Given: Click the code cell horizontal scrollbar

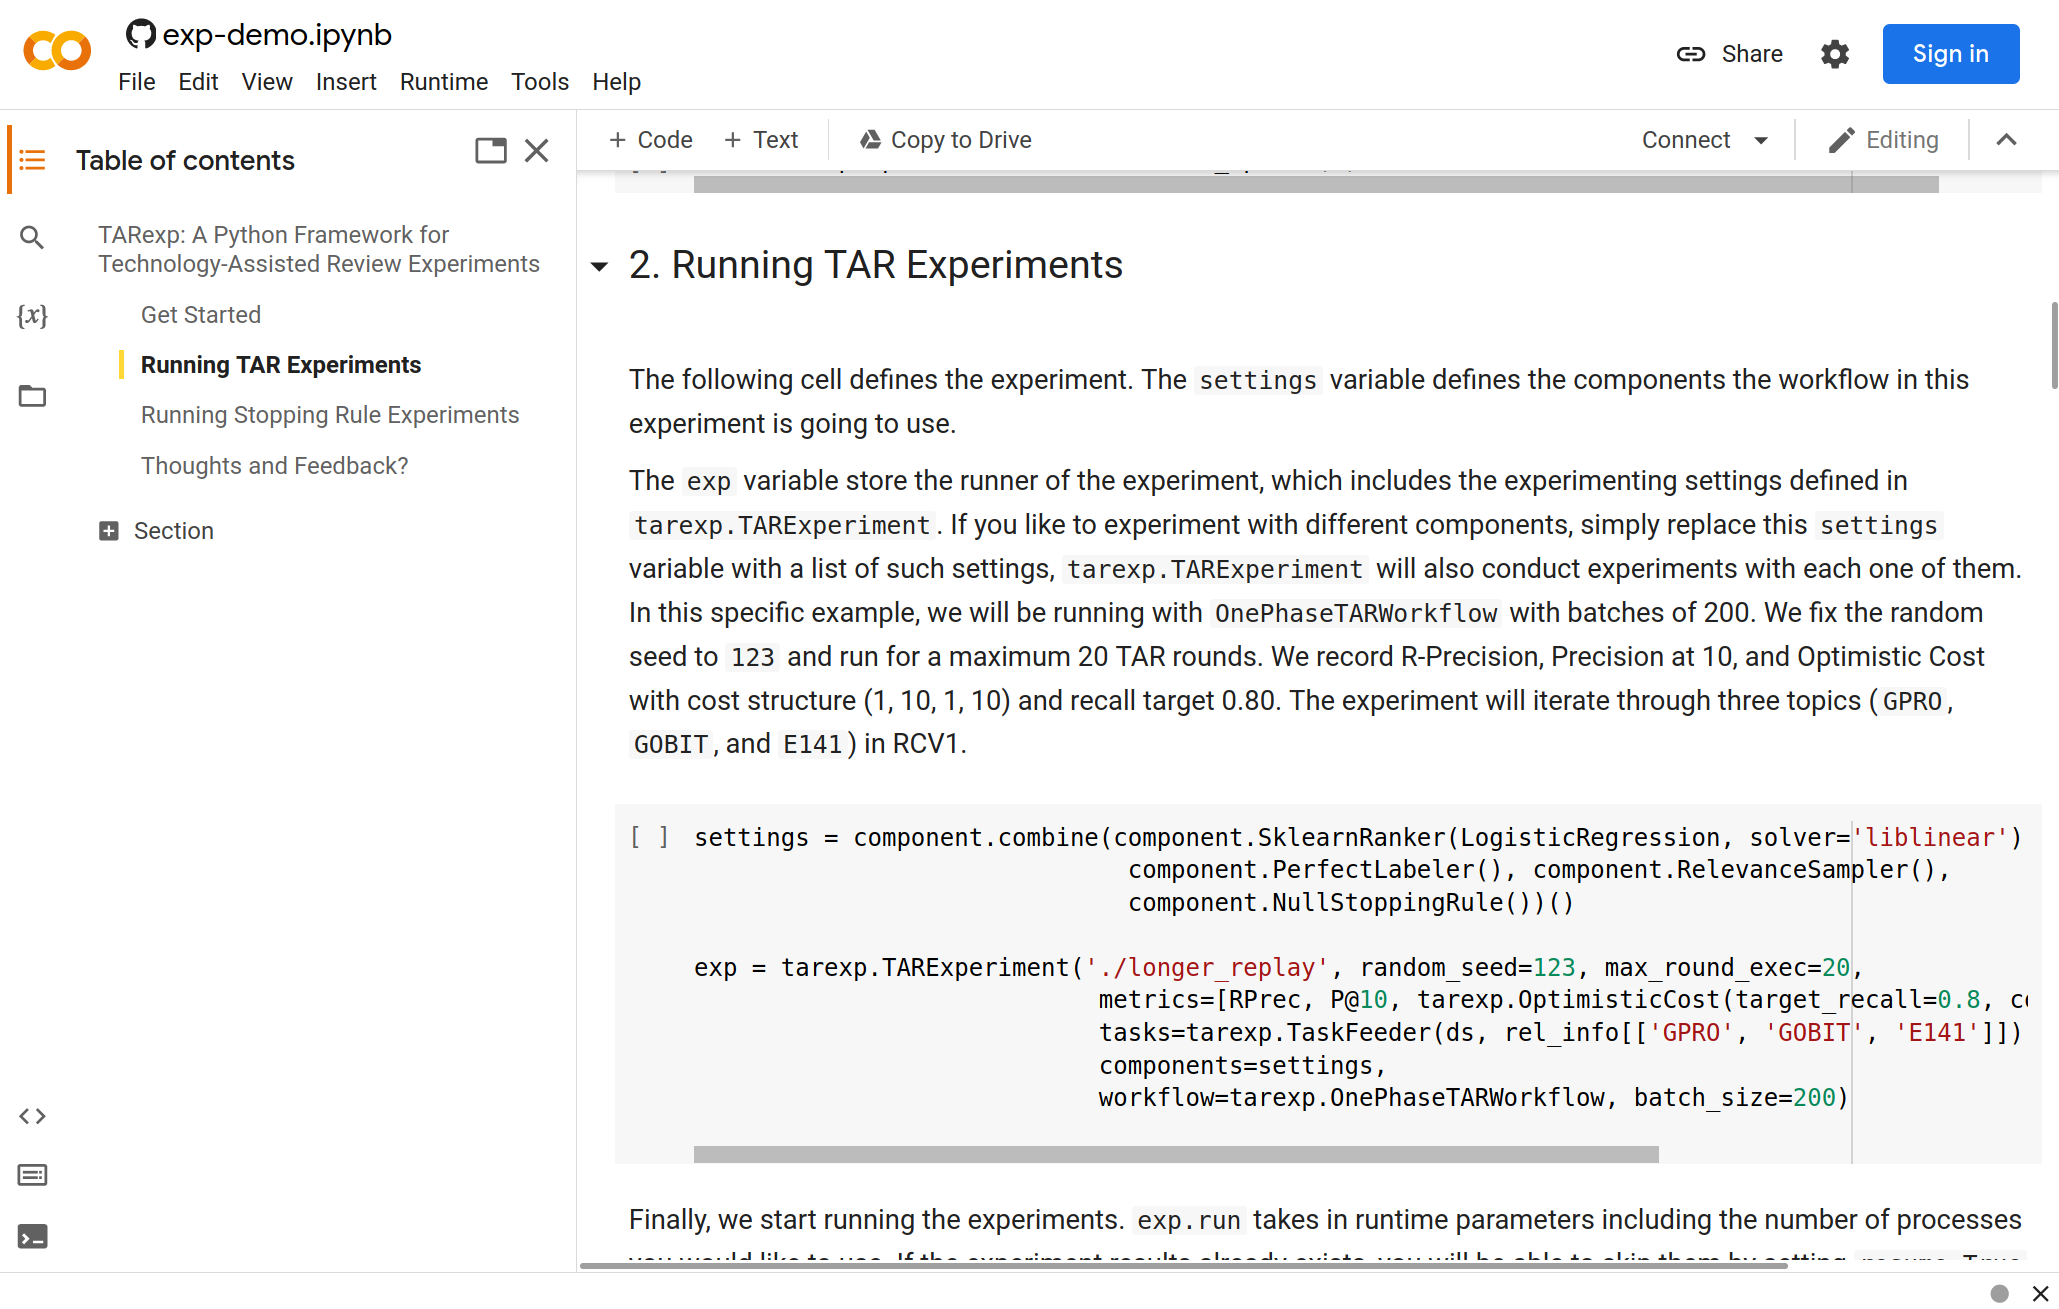Looking at the screenshot, I should point(1175,1154).
